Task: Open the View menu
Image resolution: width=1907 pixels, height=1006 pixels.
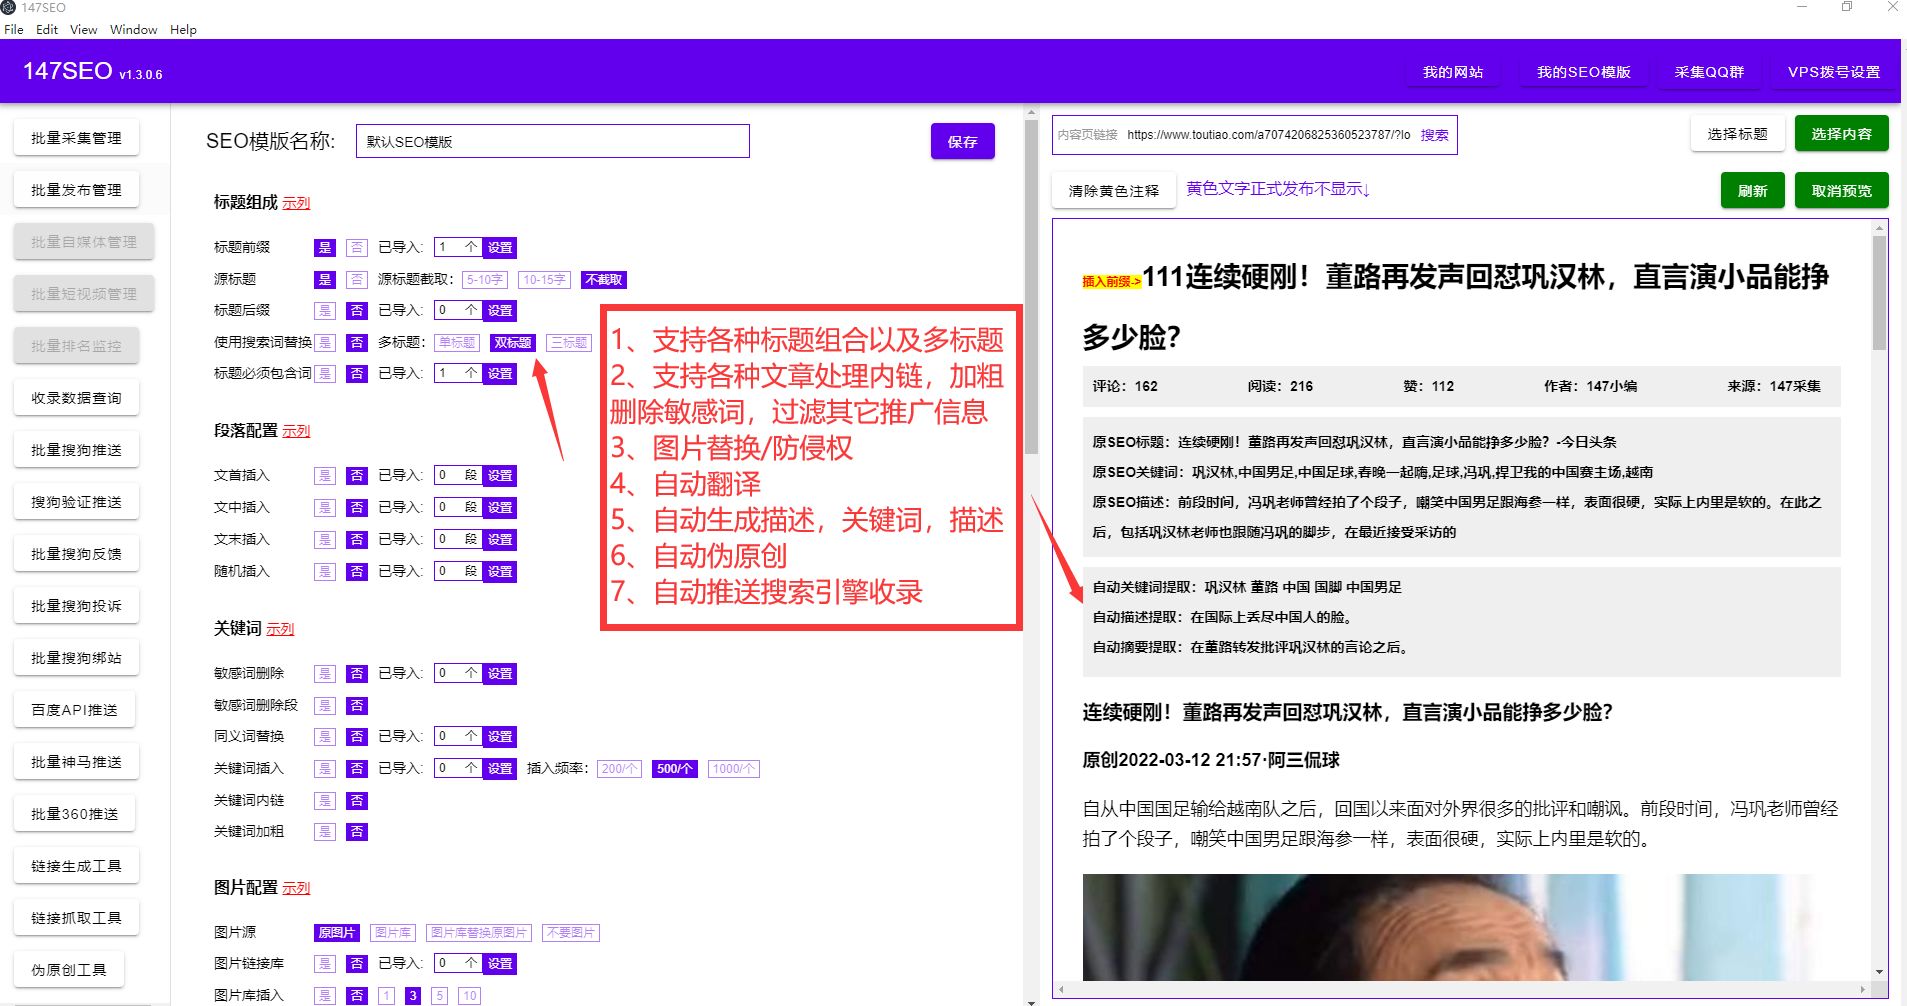Action: [x=82, y=29]
